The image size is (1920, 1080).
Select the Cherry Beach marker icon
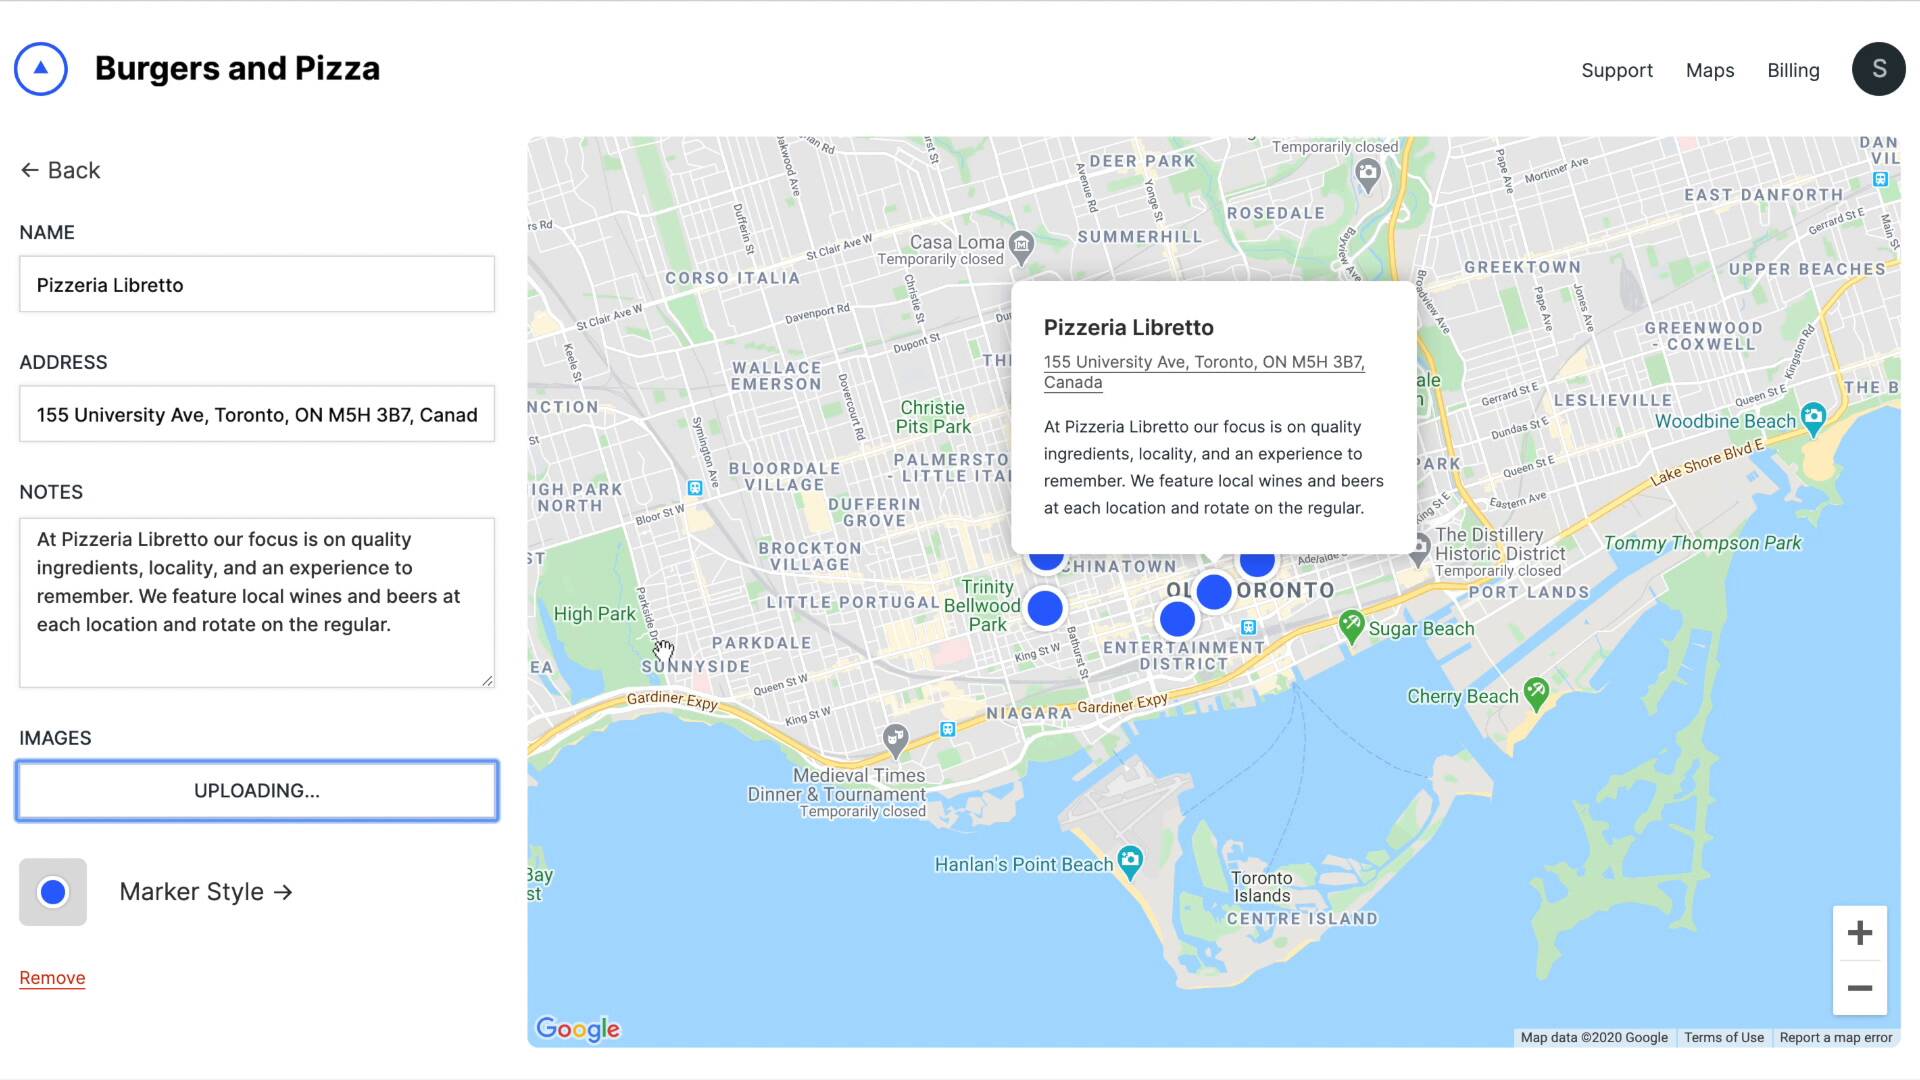1537,692
